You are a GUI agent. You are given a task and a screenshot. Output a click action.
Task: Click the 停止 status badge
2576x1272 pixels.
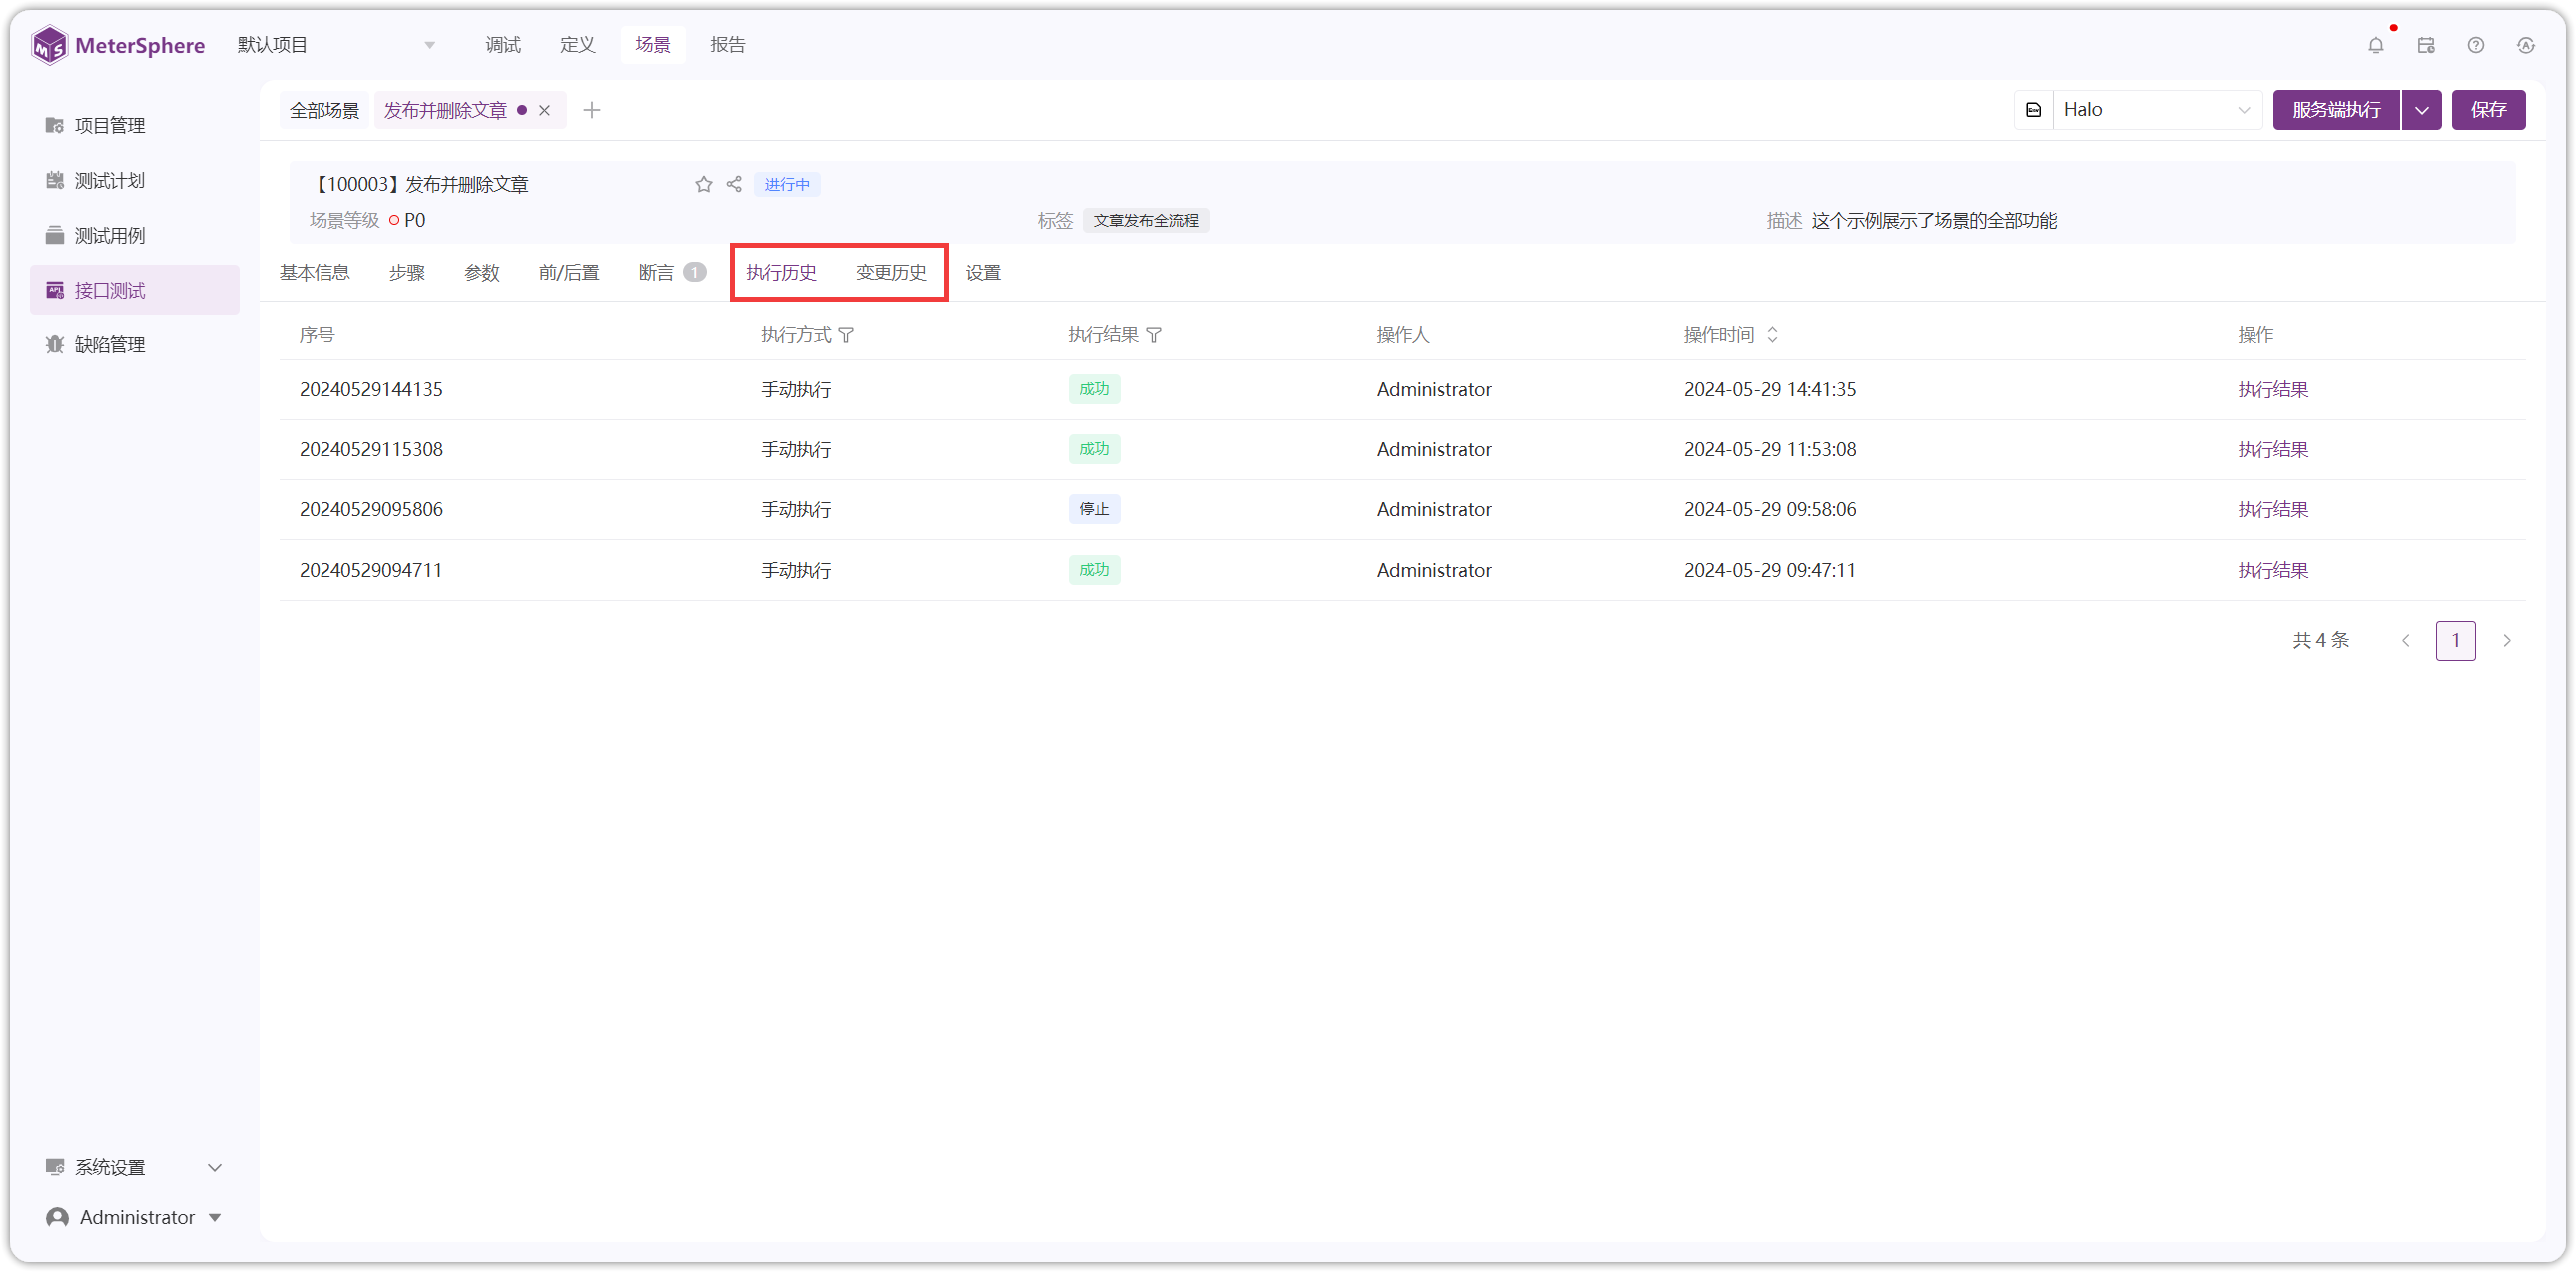(x=1094, y=509)
